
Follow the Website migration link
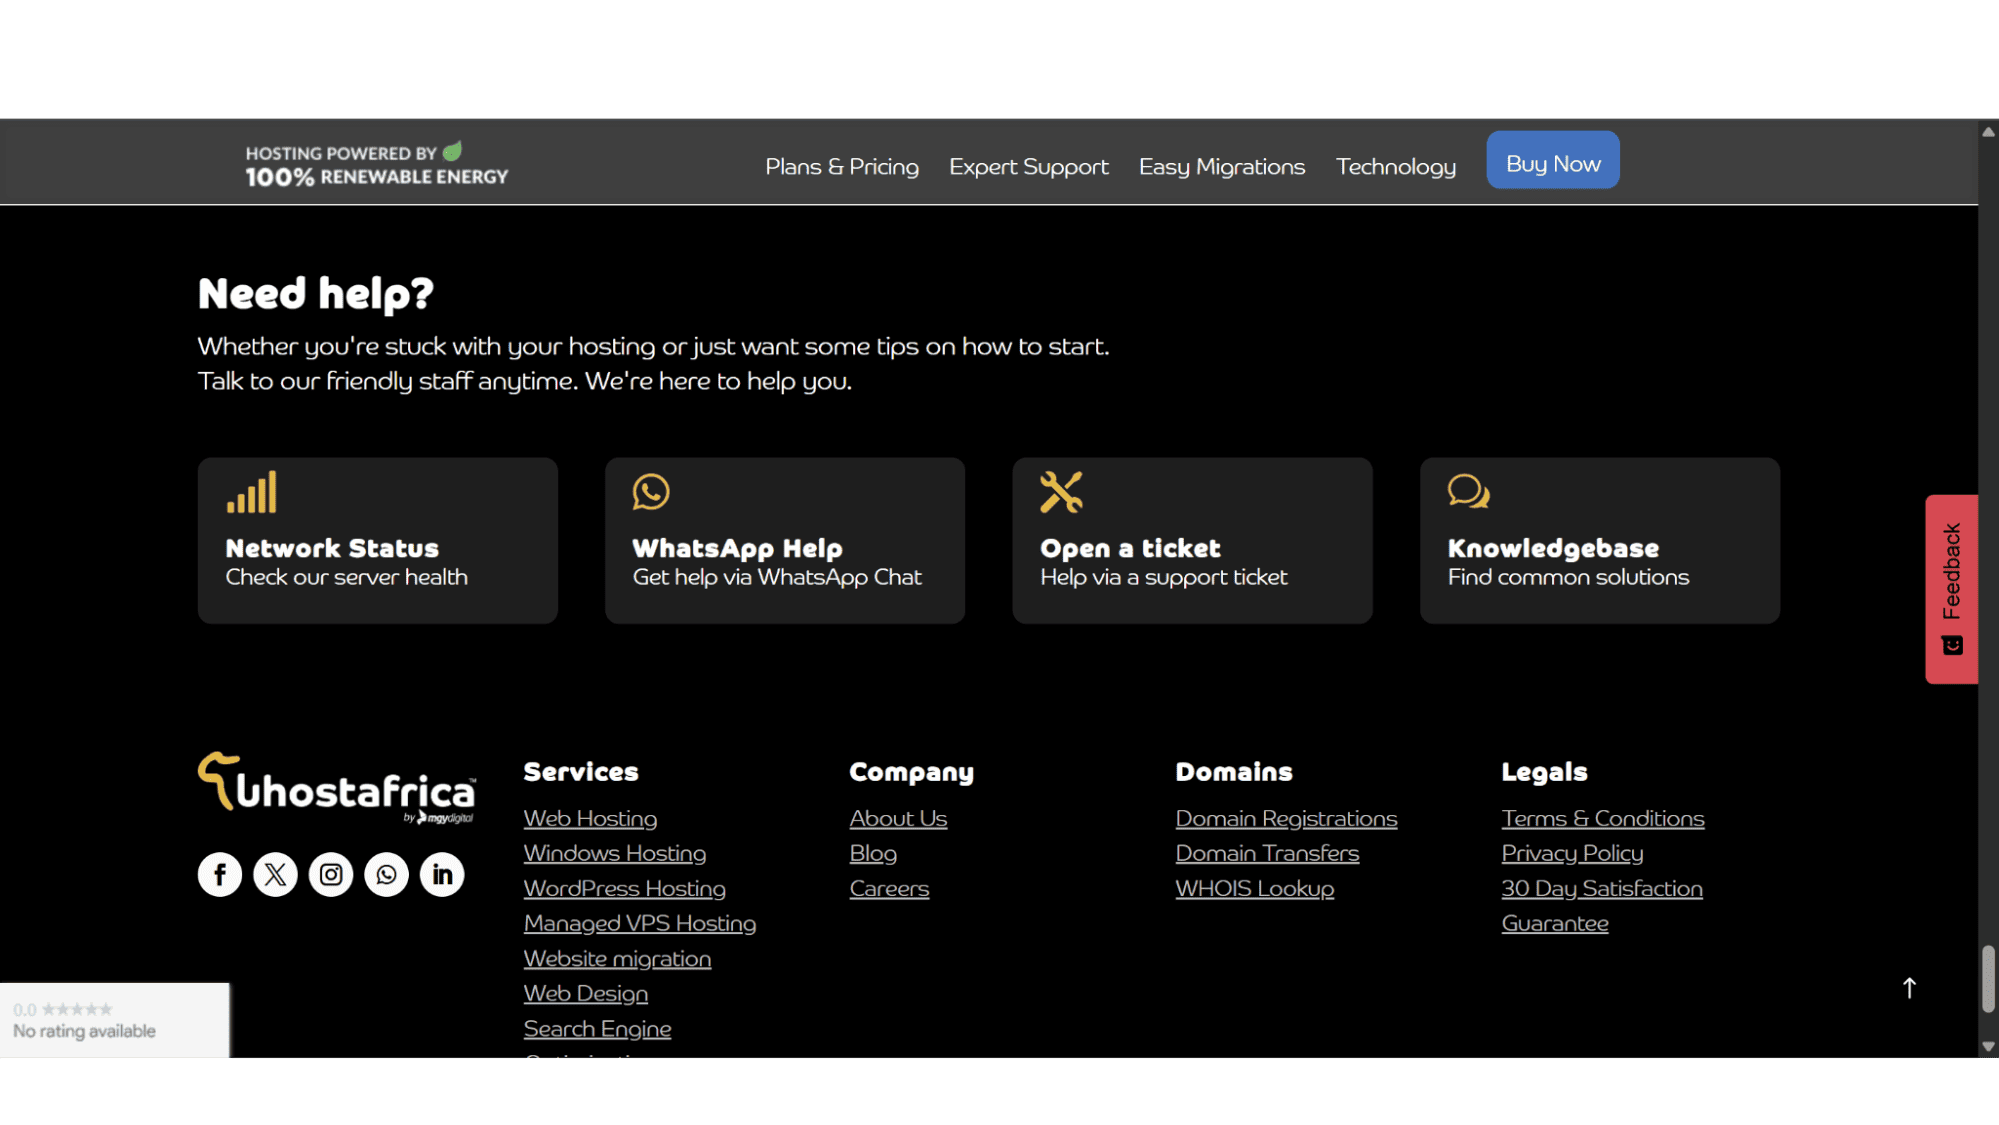pos(617,958)
